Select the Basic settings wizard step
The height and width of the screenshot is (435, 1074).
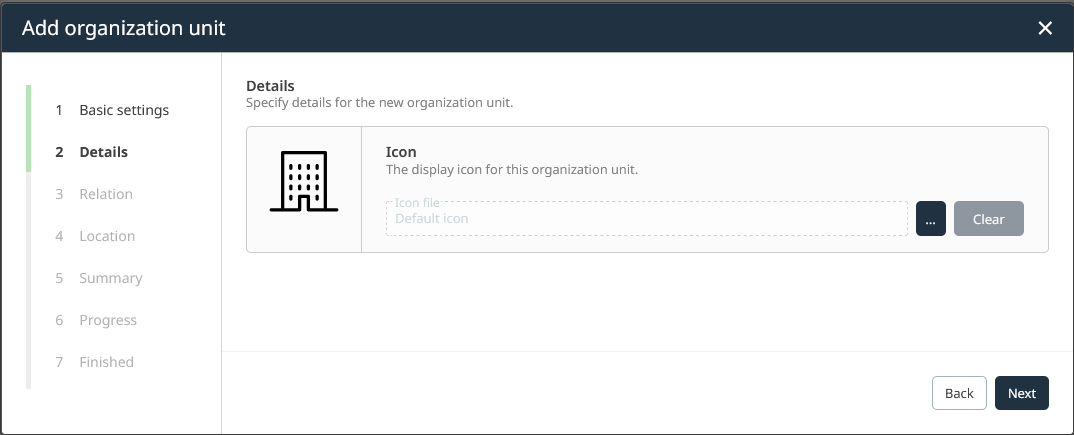[x=124, y=110]
